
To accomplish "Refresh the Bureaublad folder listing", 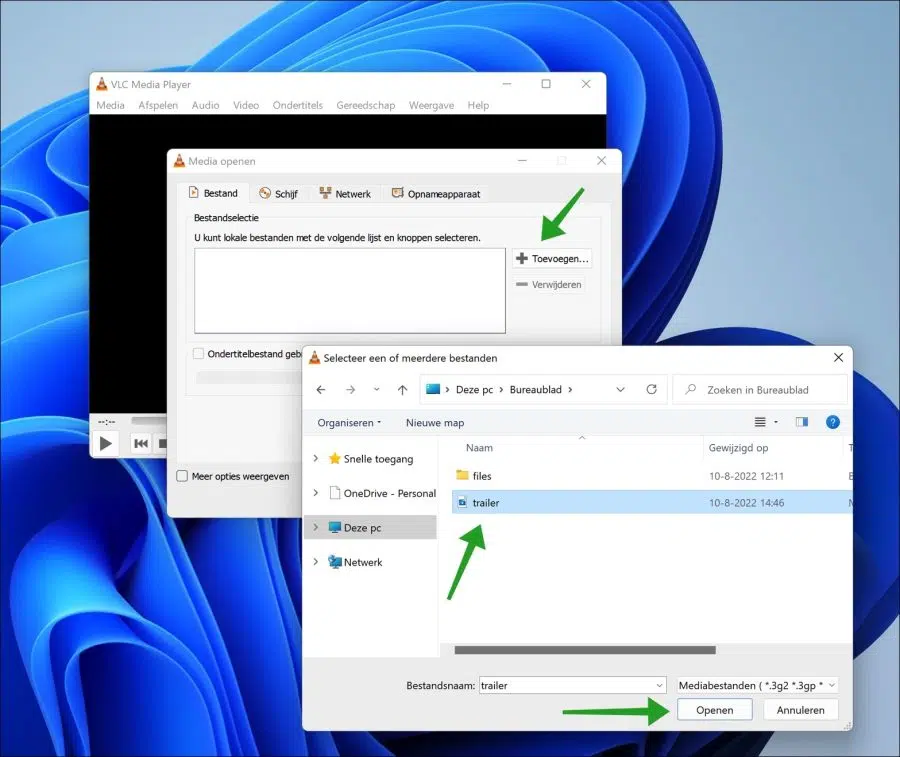I will (651, 389).
